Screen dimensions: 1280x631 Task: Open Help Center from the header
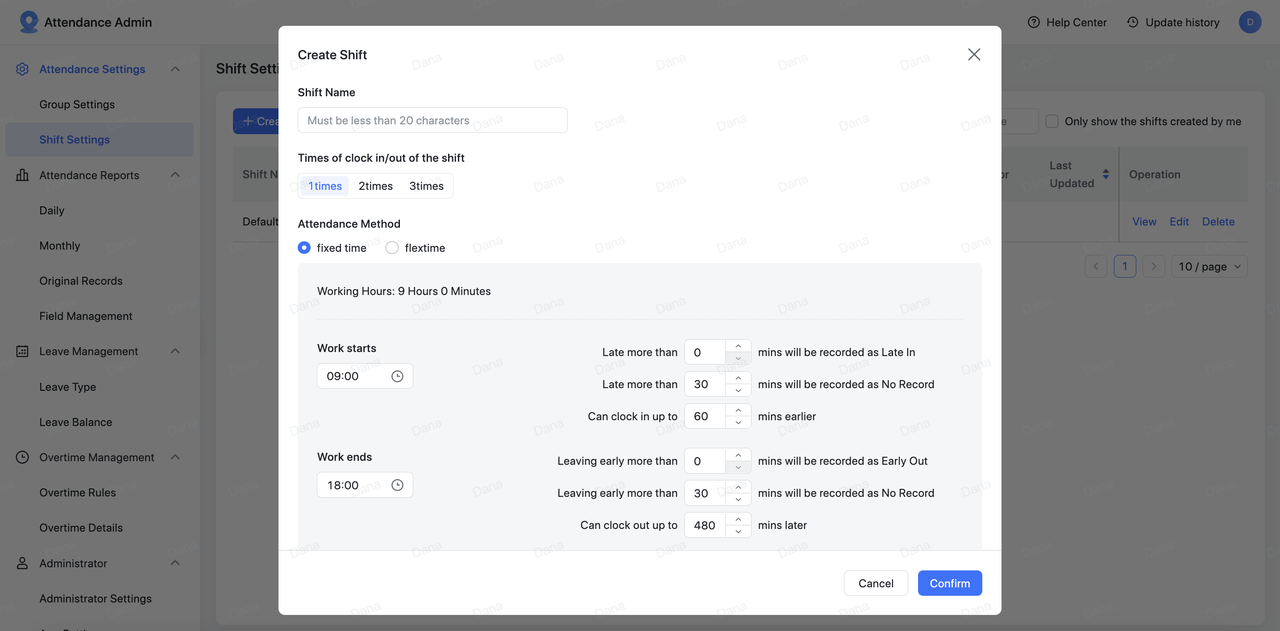click(x=1067, y=22)
